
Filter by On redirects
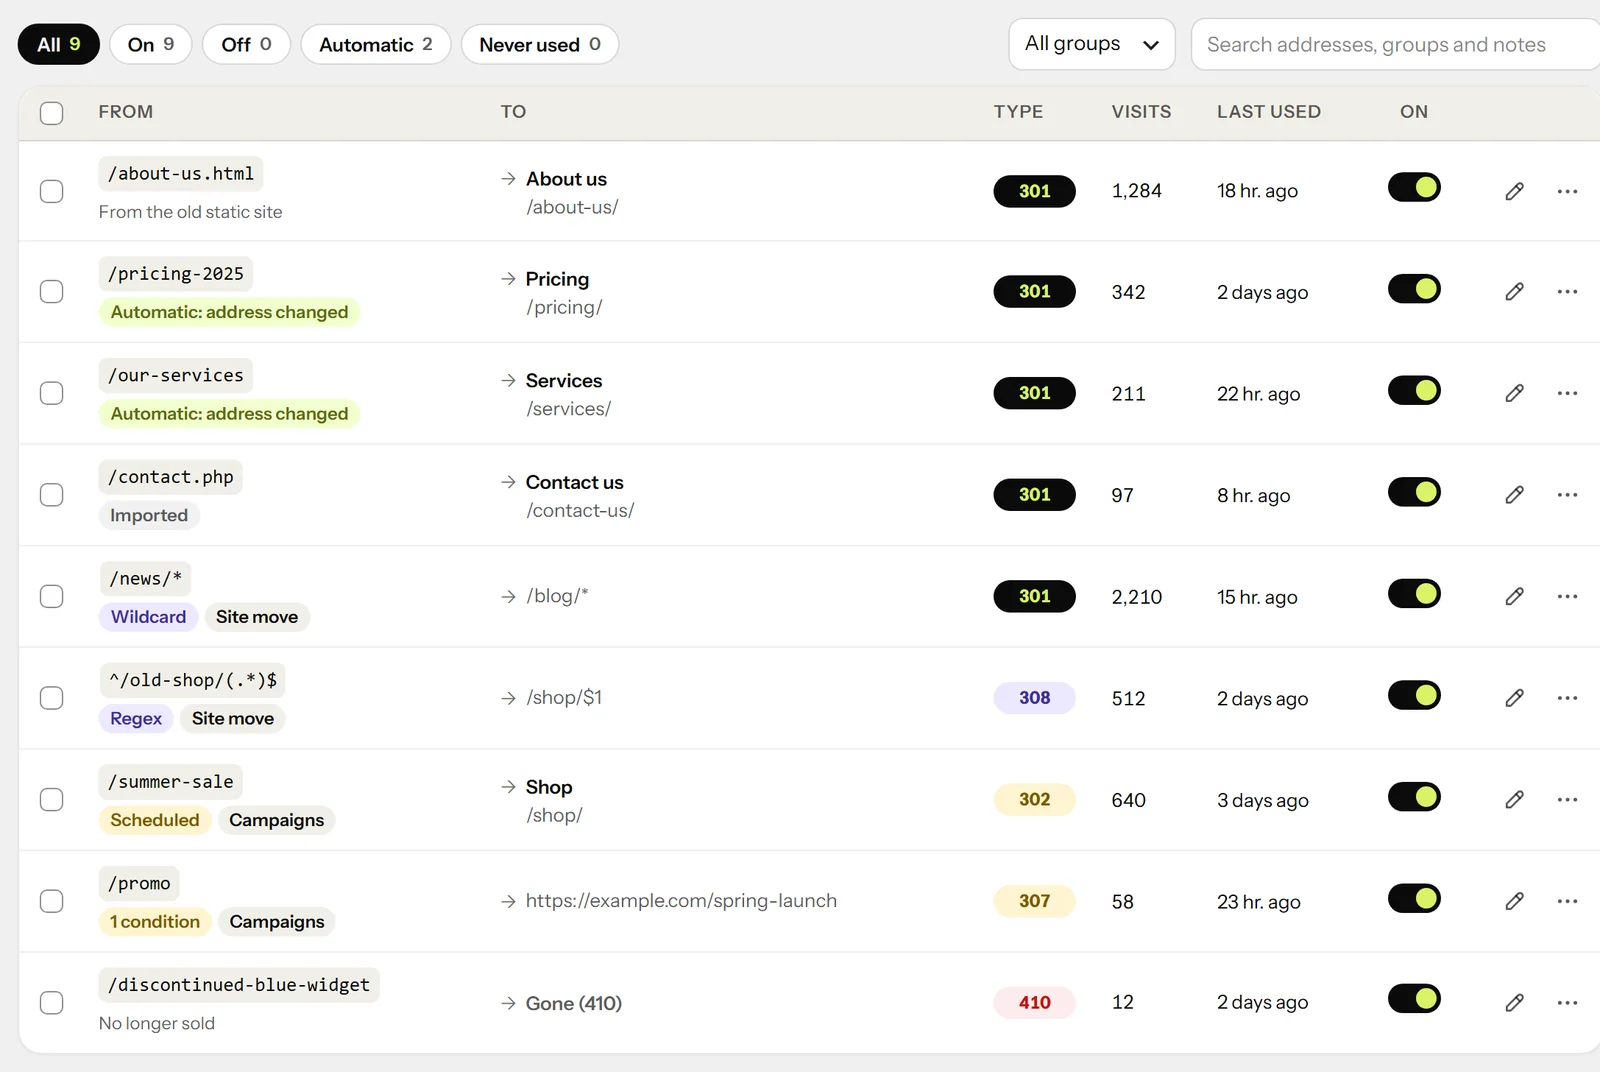pos(151,44)
